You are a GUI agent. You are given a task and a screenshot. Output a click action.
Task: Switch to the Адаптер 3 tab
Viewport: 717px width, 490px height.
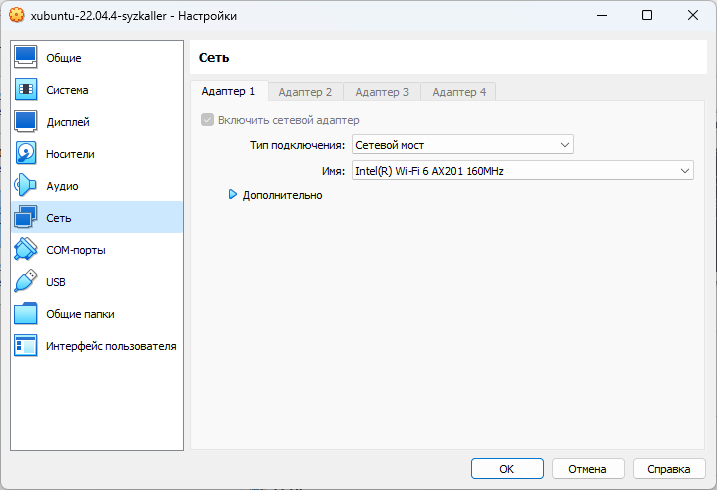click(x=381, y=92)
